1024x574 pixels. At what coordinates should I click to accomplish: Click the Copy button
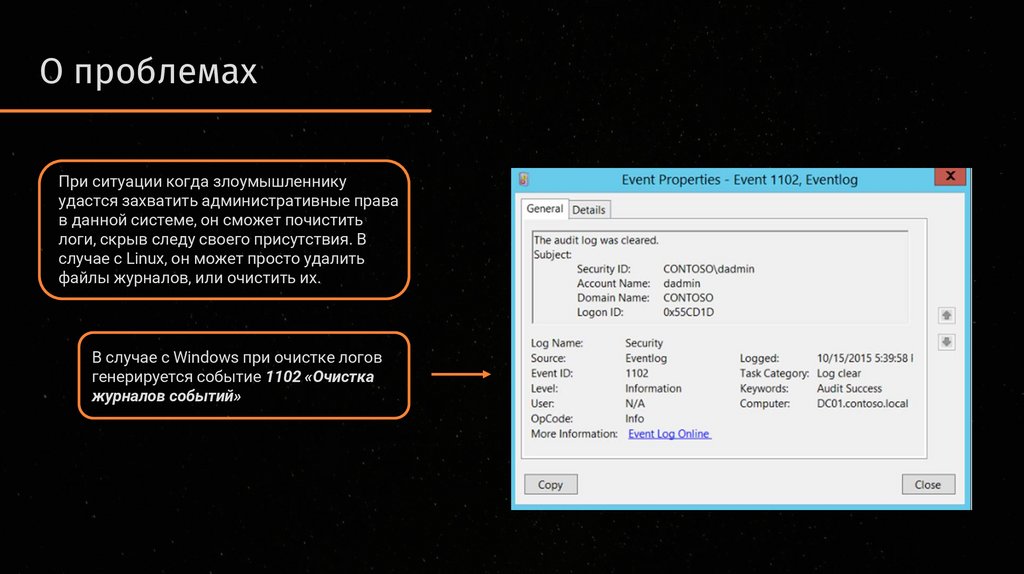pos(551,485)
